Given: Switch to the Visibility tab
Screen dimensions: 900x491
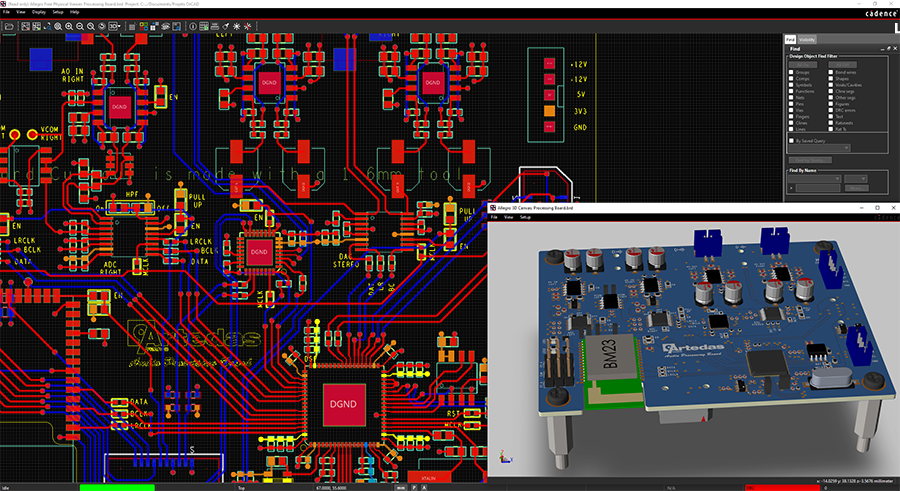Looking at the screenshot, I should [807, 40].
